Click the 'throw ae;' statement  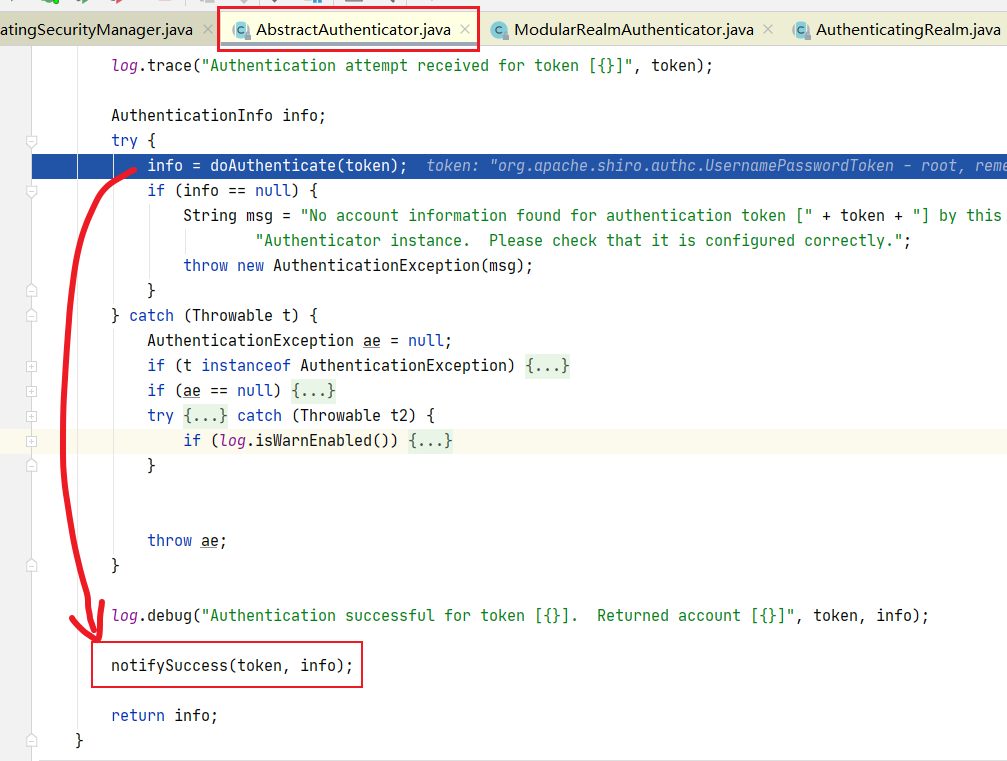pyautogui.click(x=187, y=541)
